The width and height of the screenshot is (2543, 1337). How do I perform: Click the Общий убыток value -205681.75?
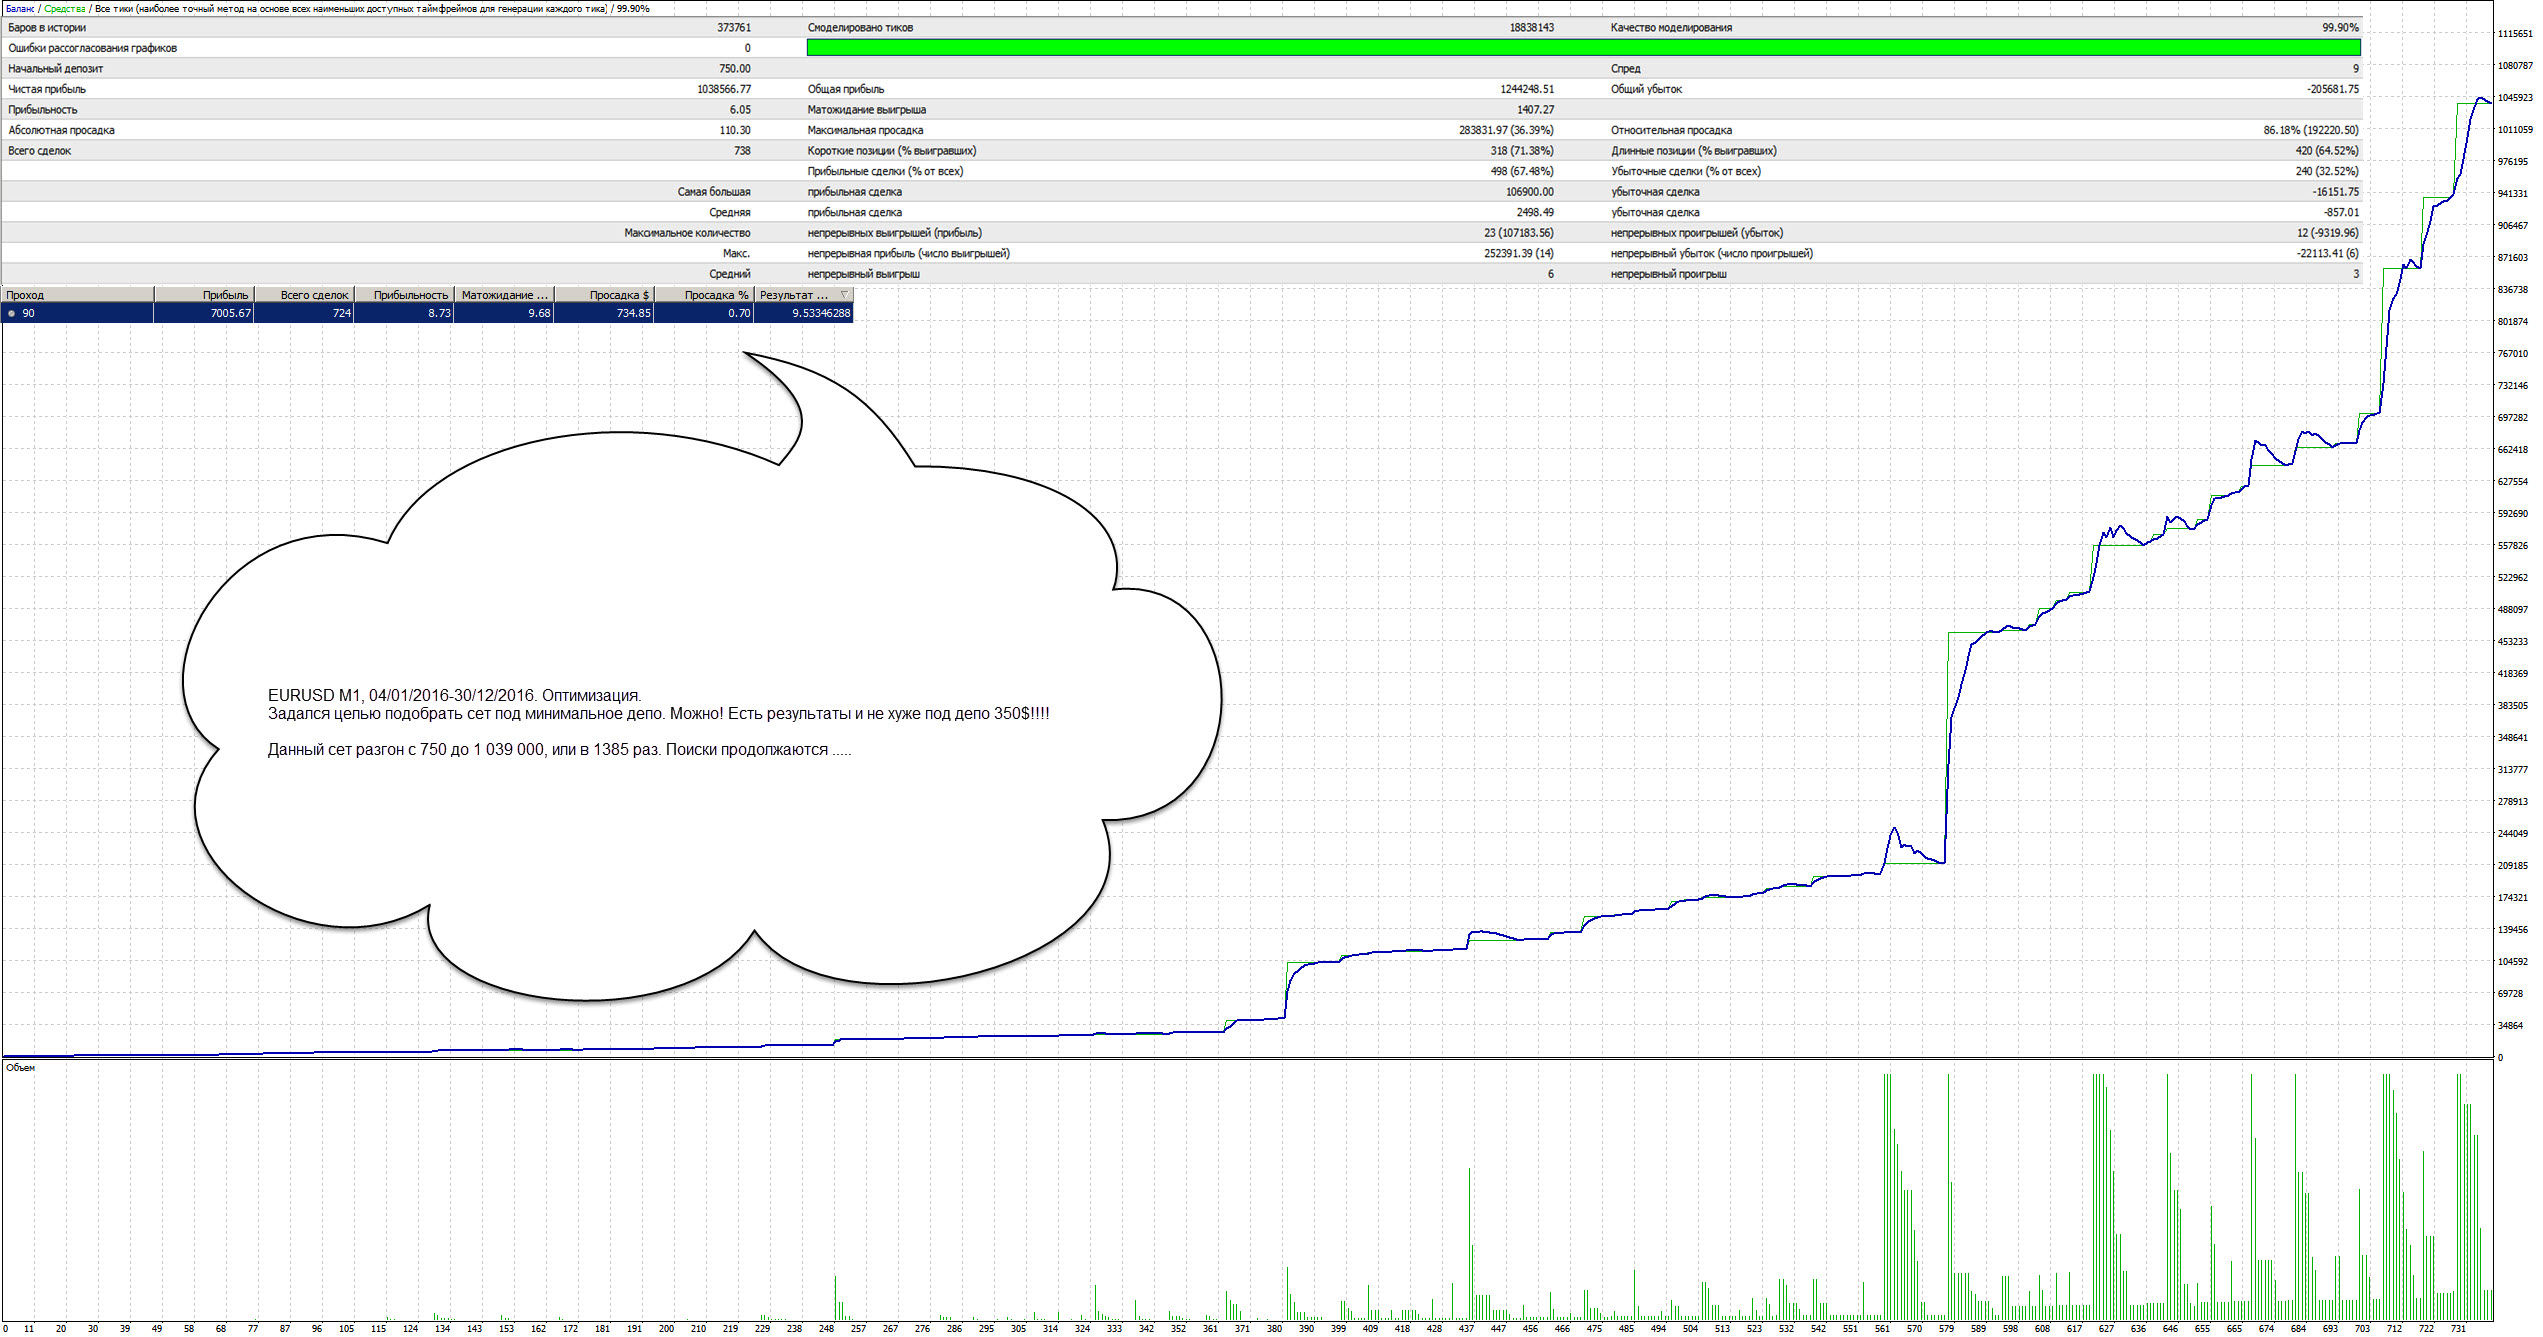2333,89
